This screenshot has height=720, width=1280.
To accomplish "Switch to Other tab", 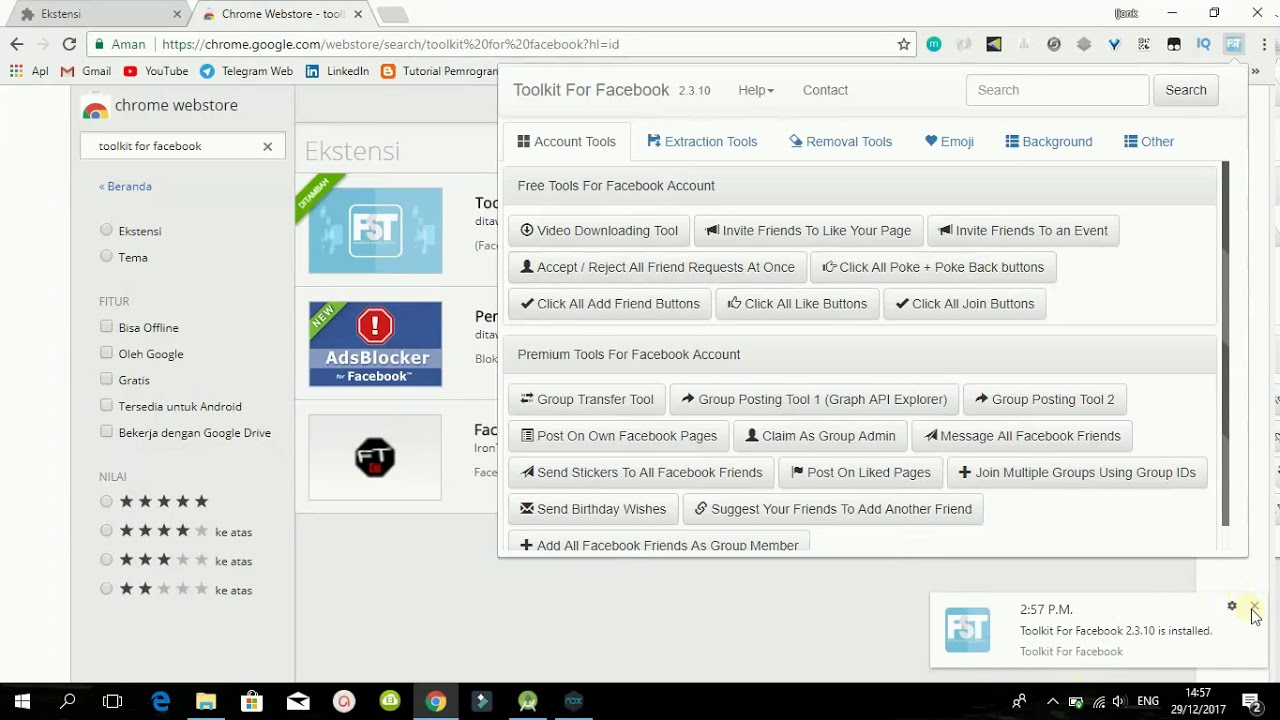I will [1148, 142].
